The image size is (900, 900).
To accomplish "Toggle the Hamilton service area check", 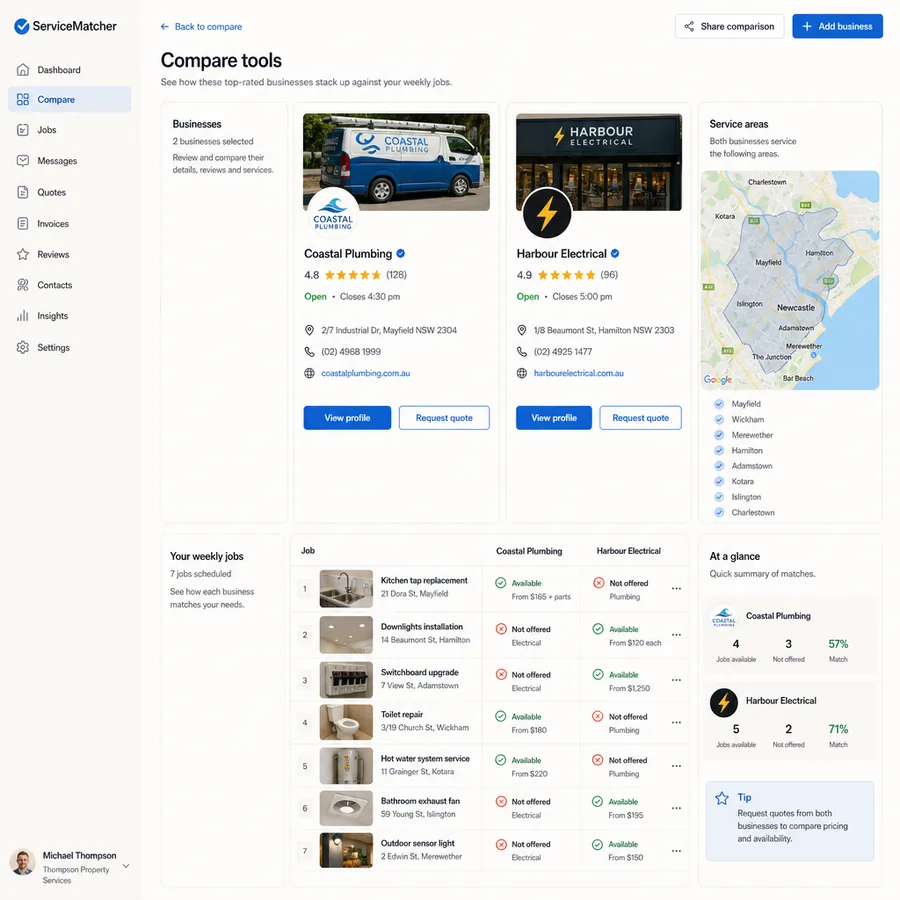I will pos(719,450).
